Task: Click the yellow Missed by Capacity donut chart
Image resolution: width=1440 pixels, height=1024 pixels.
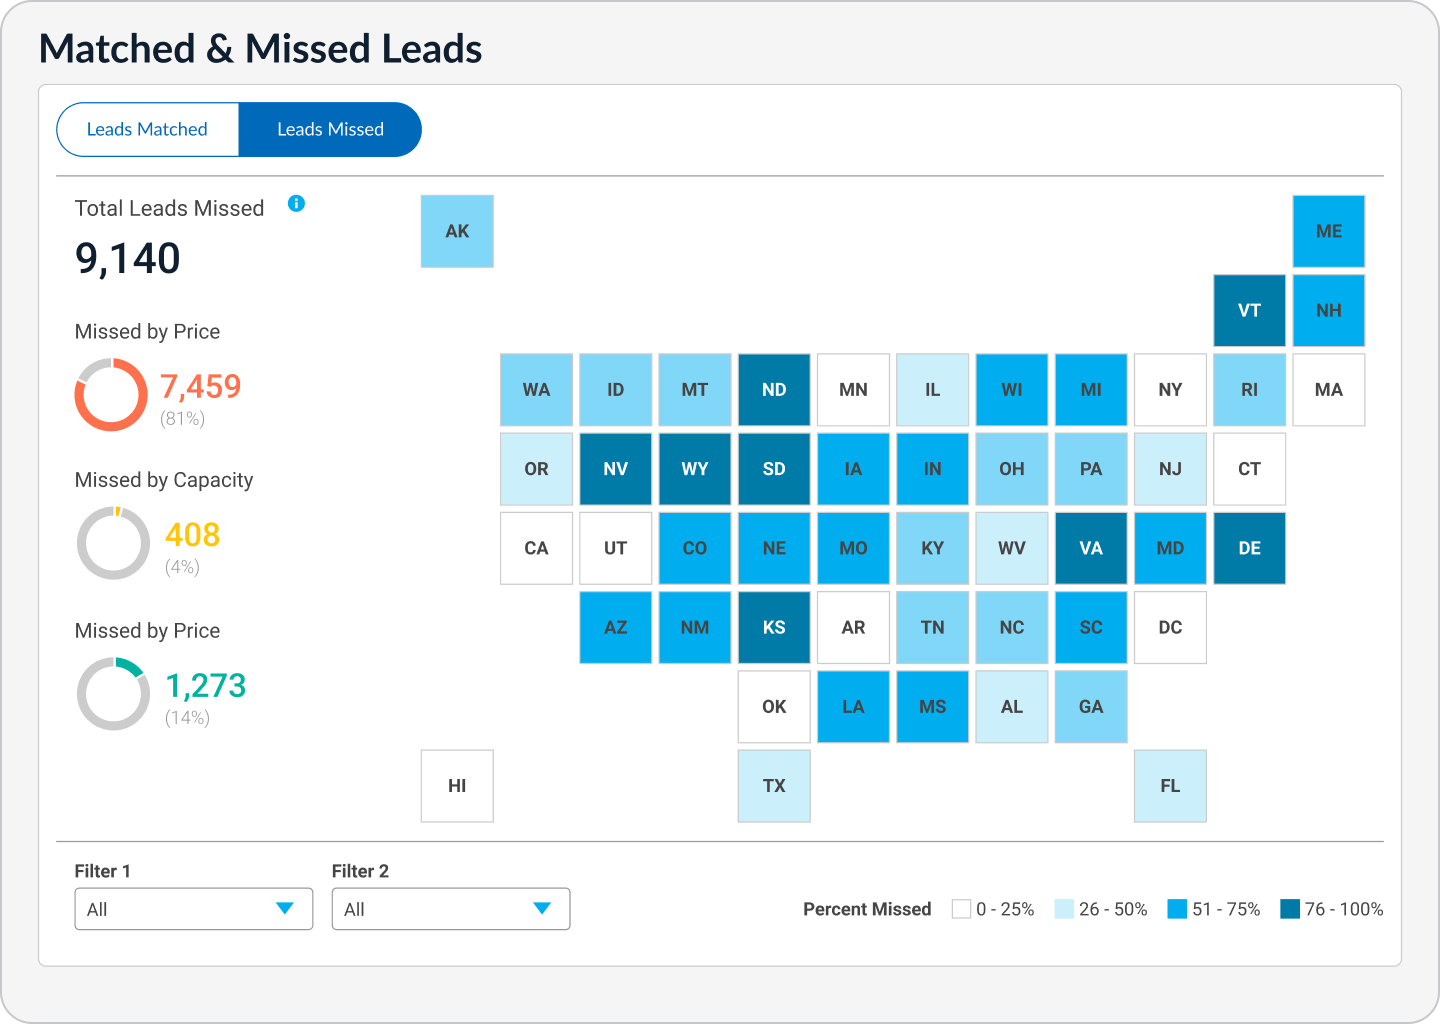Action: click(113, 543)
